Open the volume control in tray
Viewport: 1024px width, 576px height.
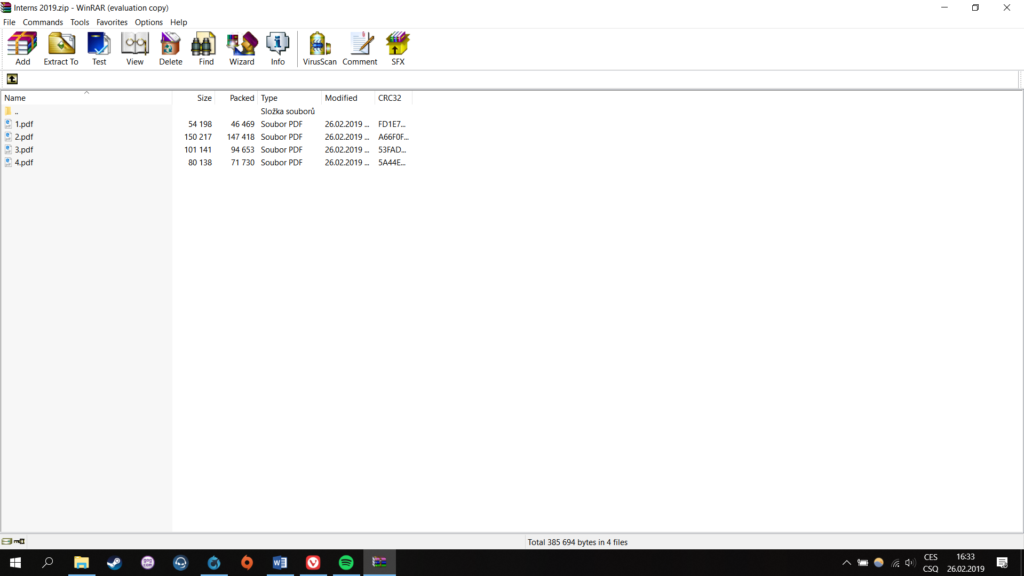click(910, 563)
